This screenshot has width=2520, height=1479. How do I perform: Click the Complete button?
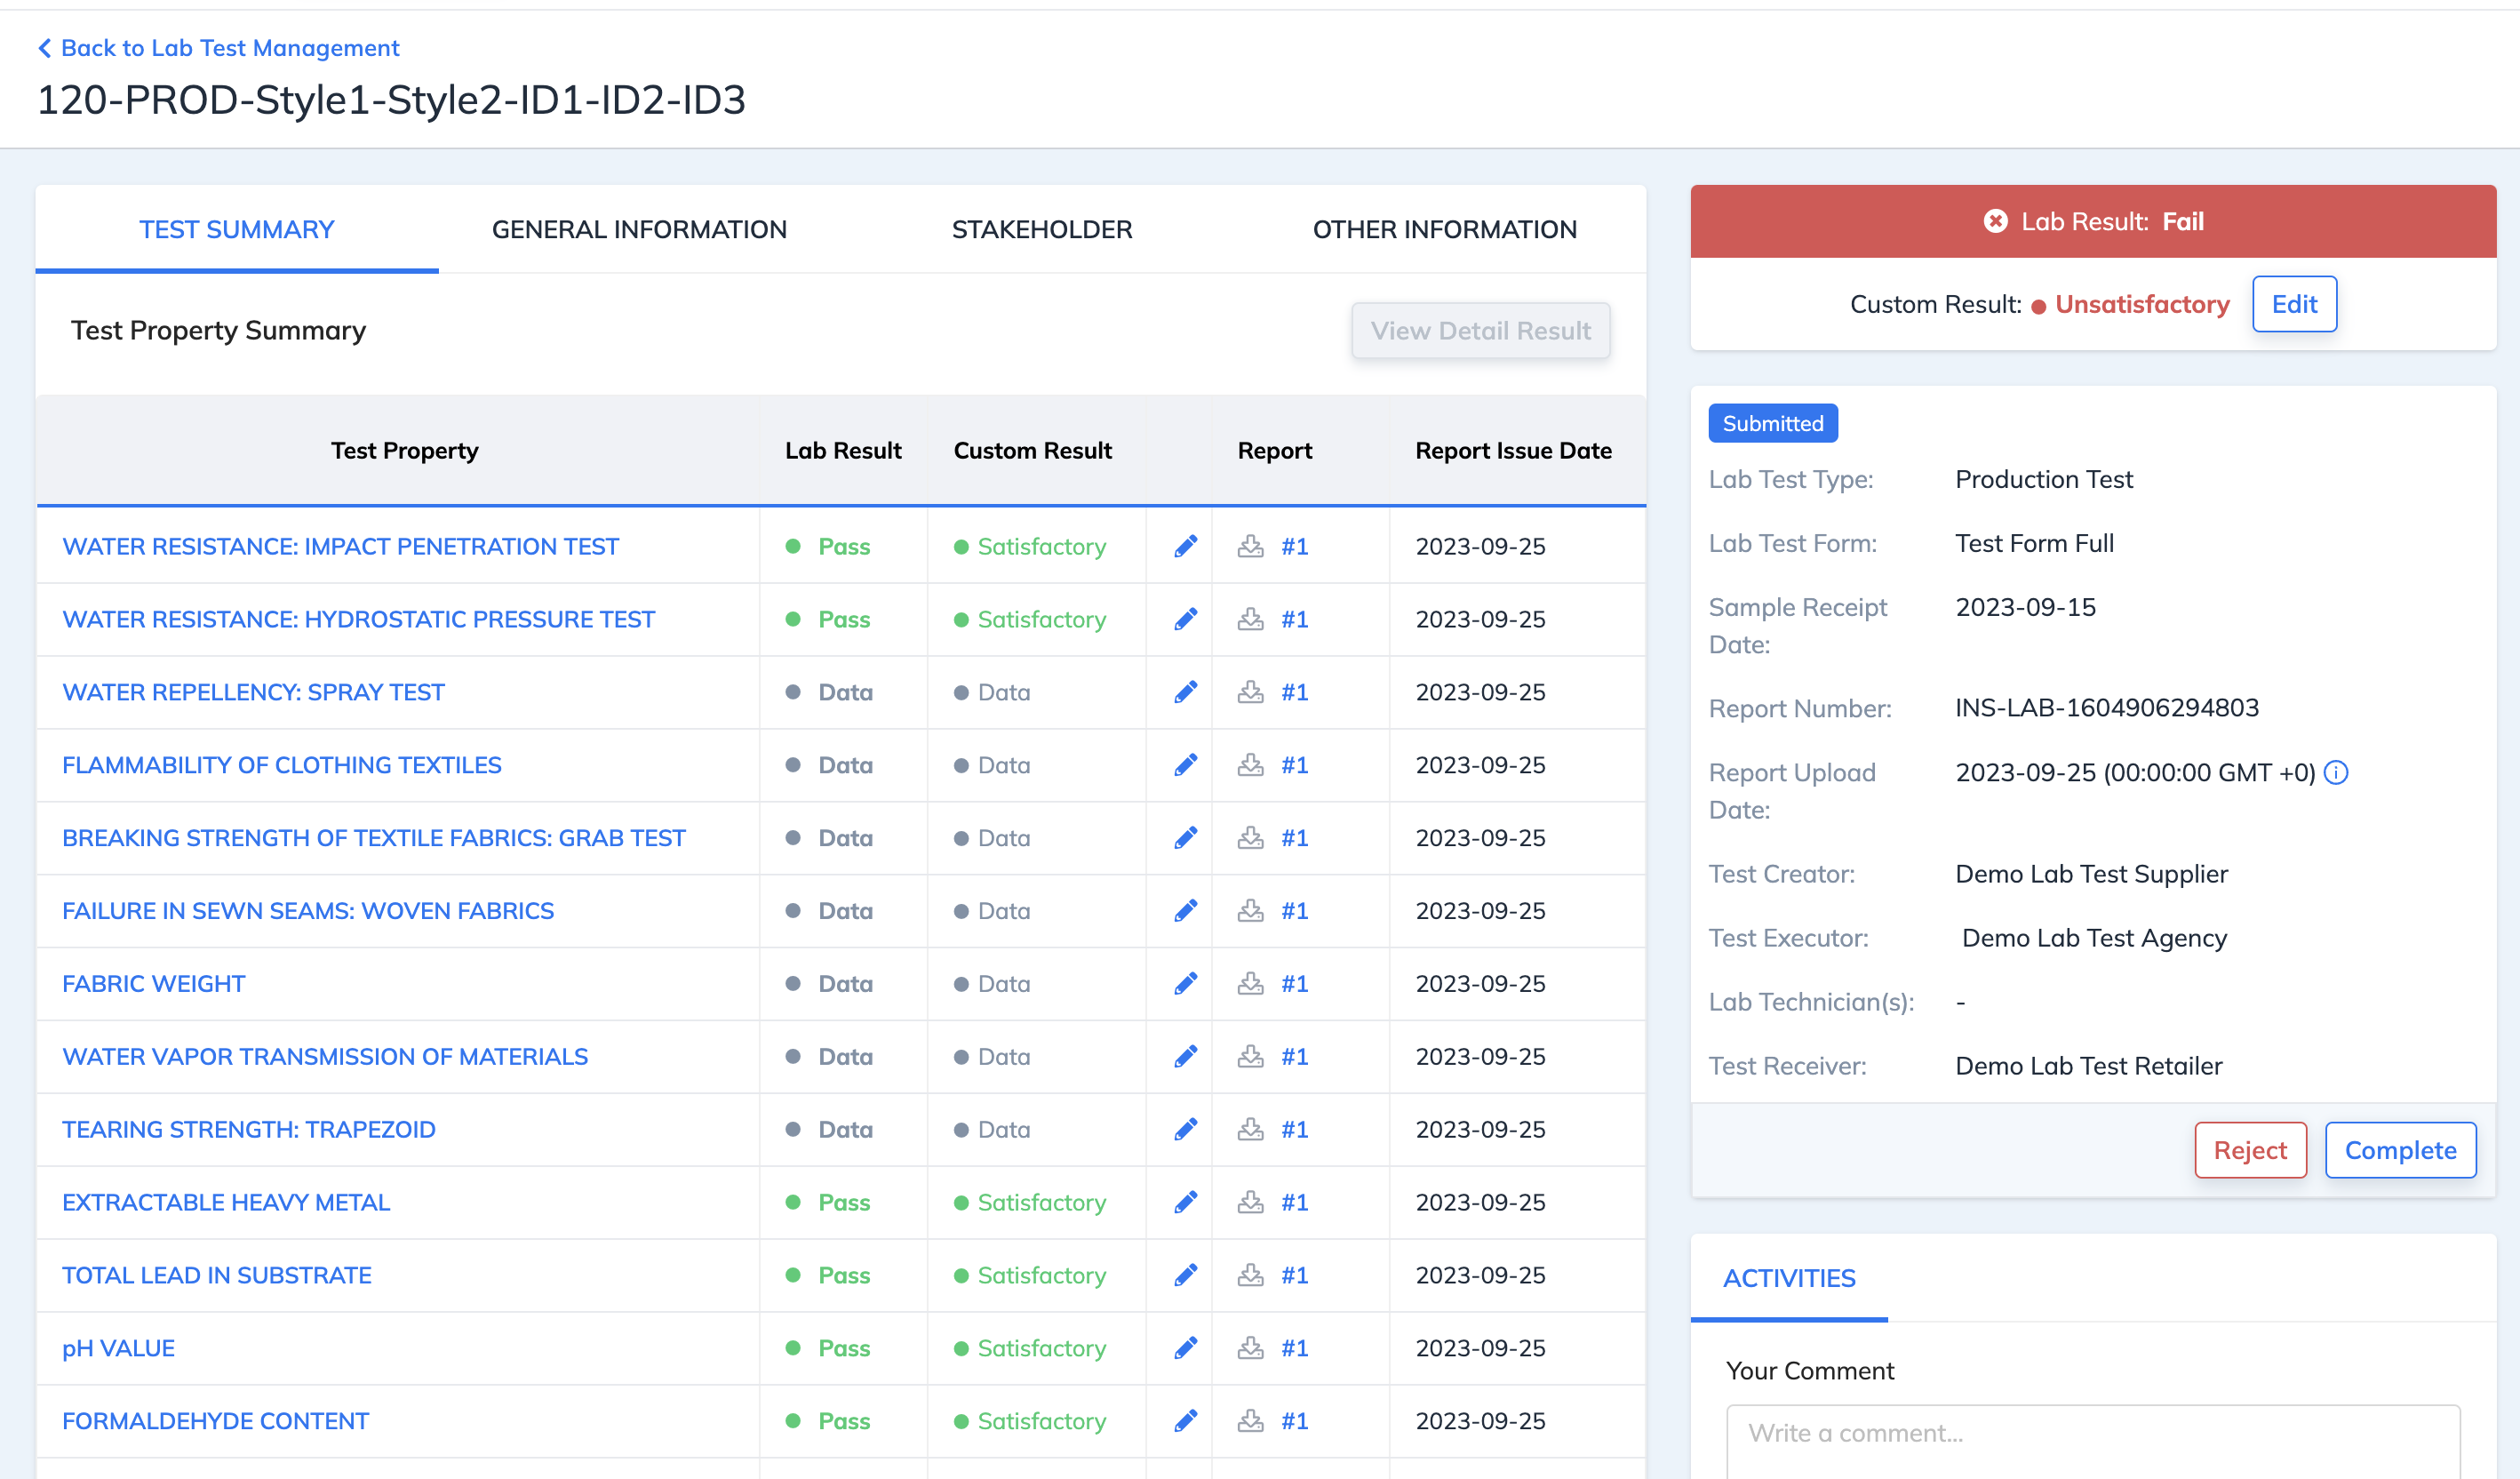point(2400,1150)
